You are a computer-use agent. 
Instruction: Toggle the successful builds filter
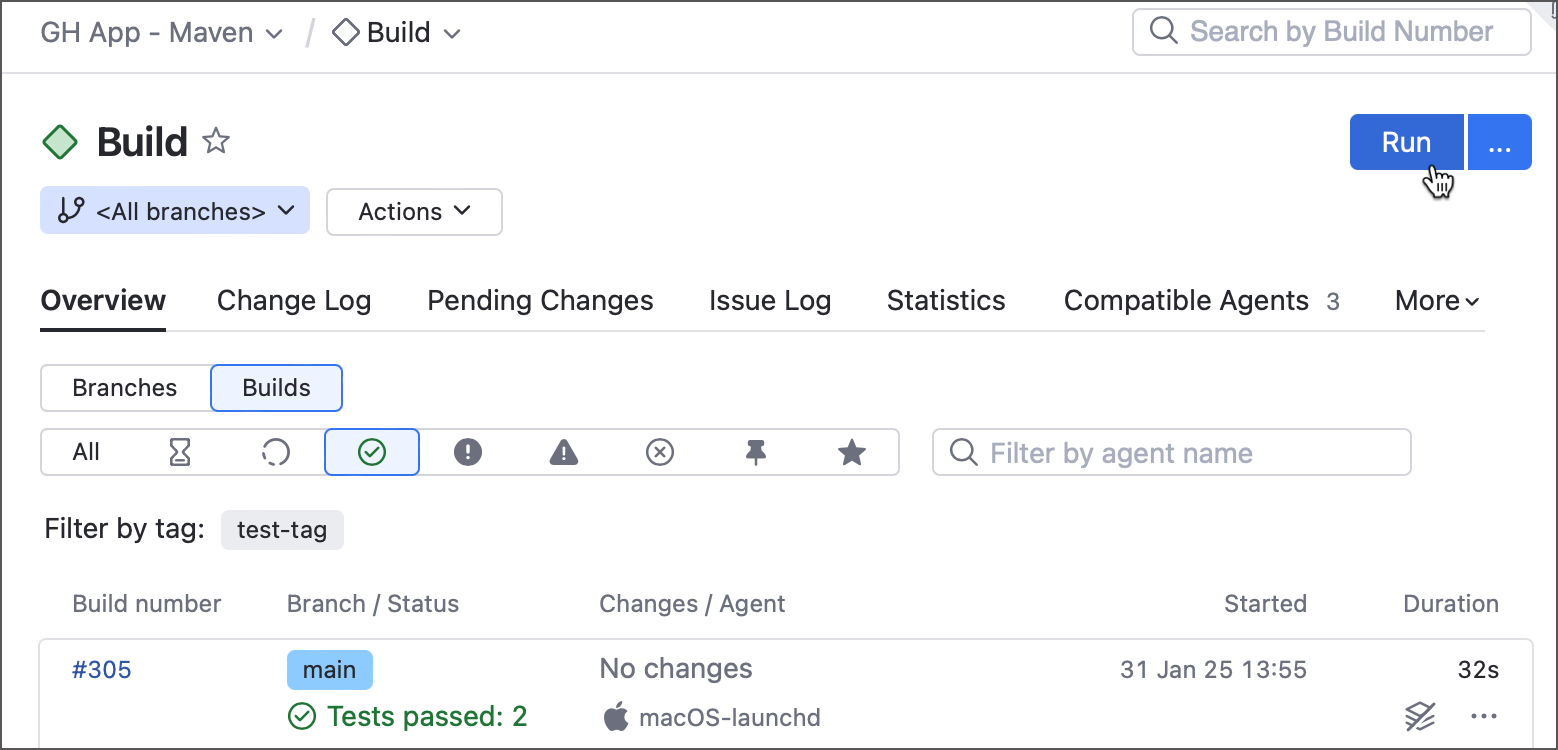pyautogui.click(x=372, y=453)
